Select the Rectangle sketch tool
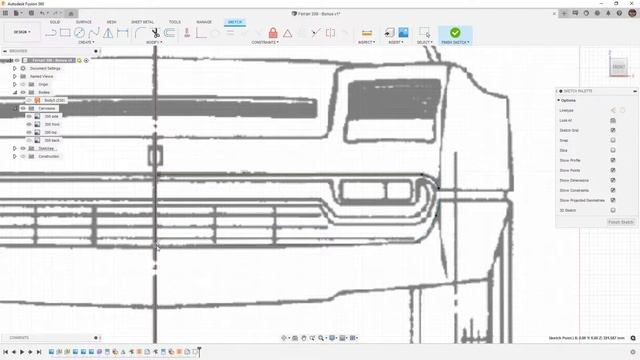Screen dimensions: 640x360 [x=65, y=33]
